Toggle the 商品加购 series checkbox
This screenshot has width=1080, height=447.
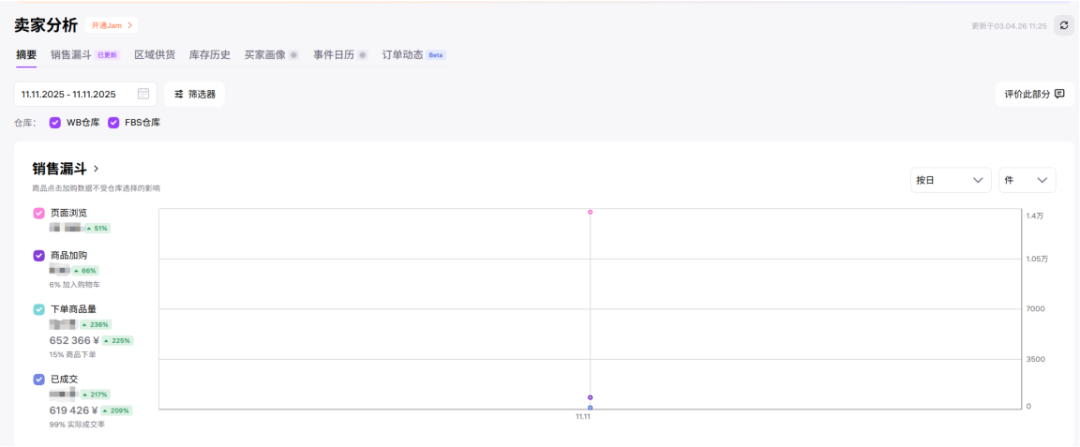(x=39, y=255)
